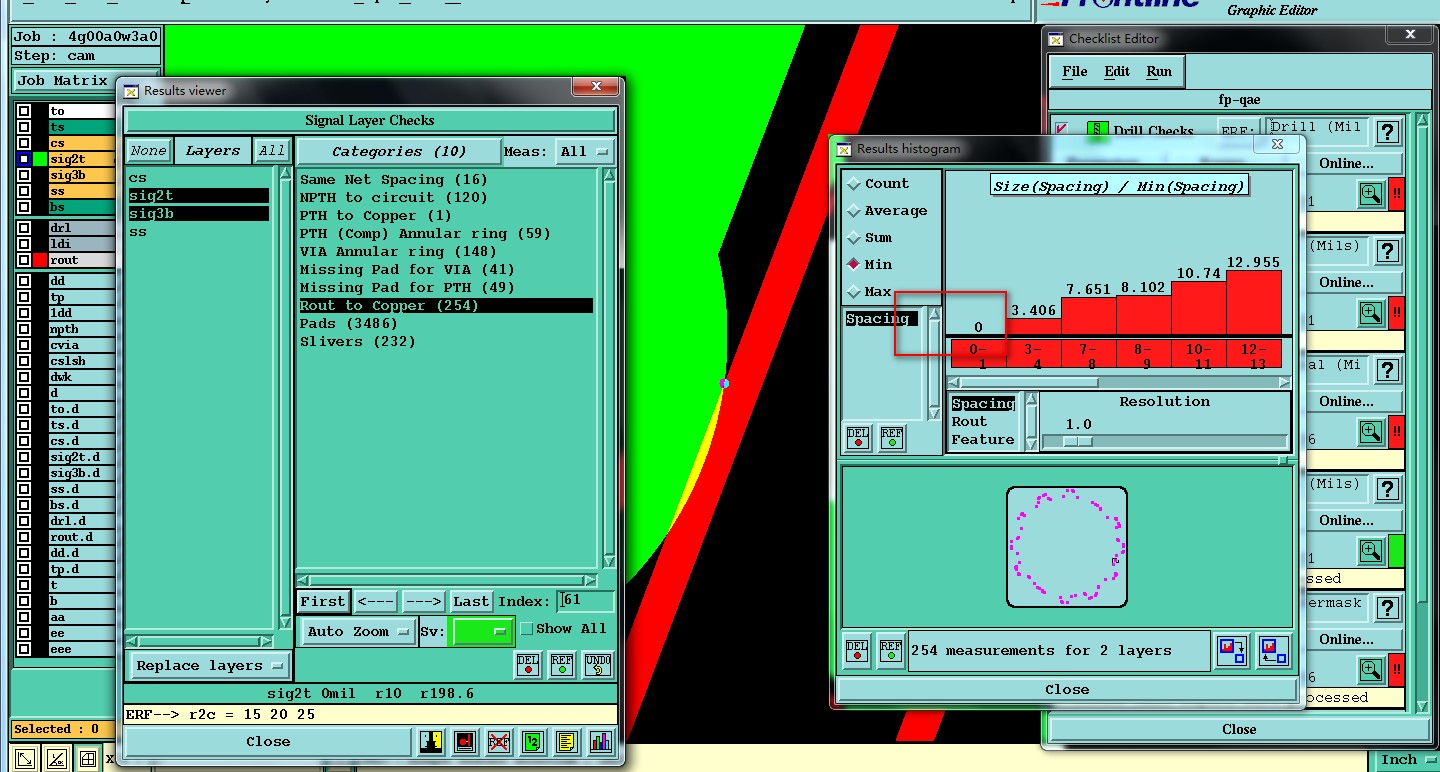Click the black and yellow silhouette icon

coord(431,742)
